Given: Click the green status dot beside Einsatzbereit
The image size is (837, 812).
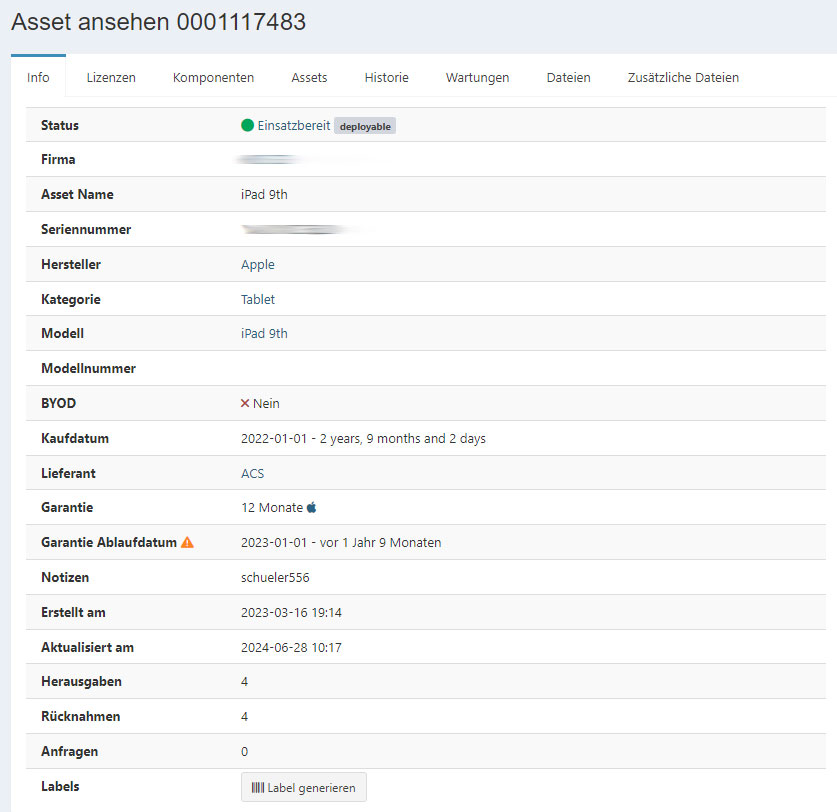Looking at the screenshot, I should (x=247, y=125).
